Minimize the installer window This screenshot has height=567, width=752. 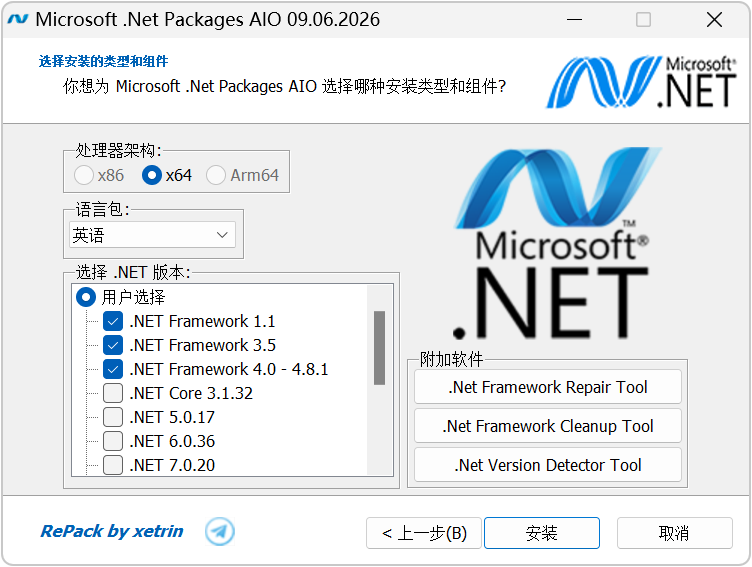(x=574, y=20)
